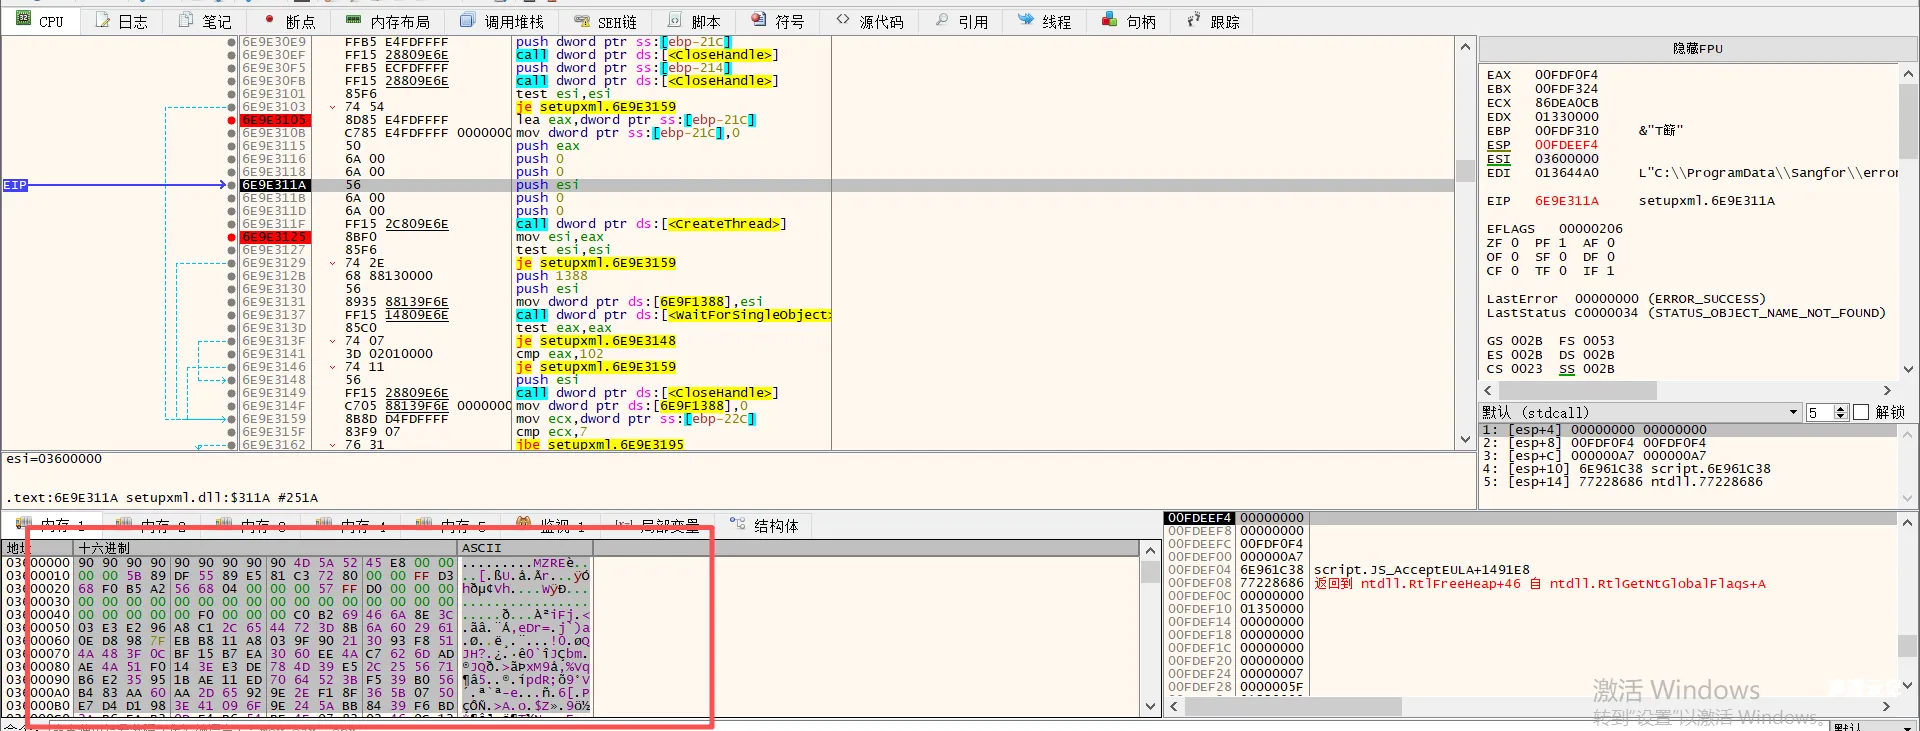The width and height of the screenshot is (1920, 731).
Task: Expand the 默认 (stdcall) calling convention dropdown
Action: 1792,413
